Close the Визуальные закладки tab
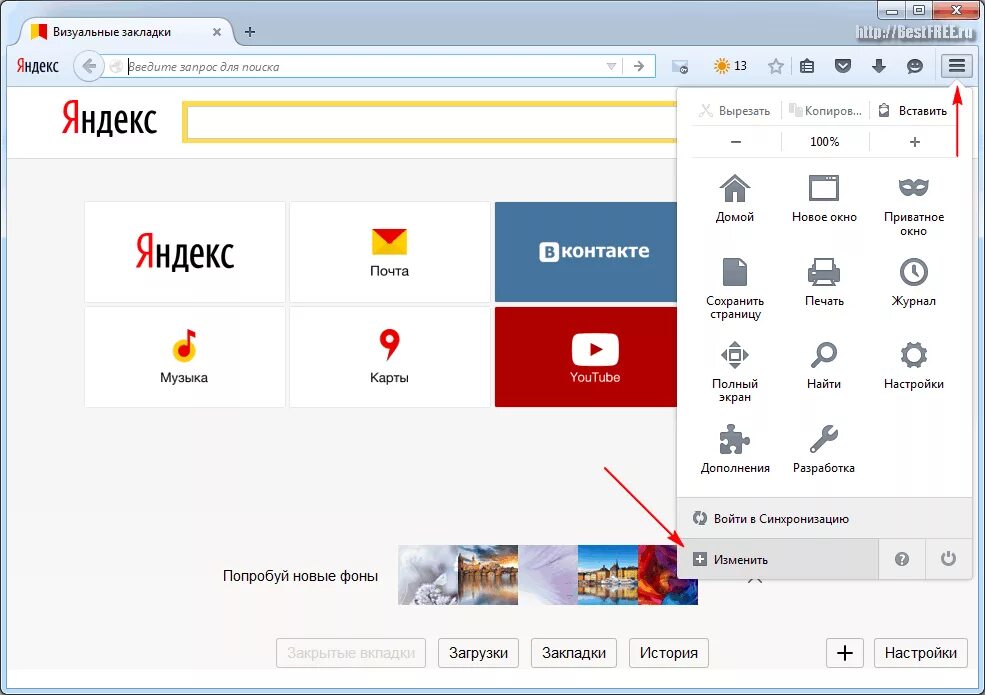Screen dimensions: 985x695 217,32
